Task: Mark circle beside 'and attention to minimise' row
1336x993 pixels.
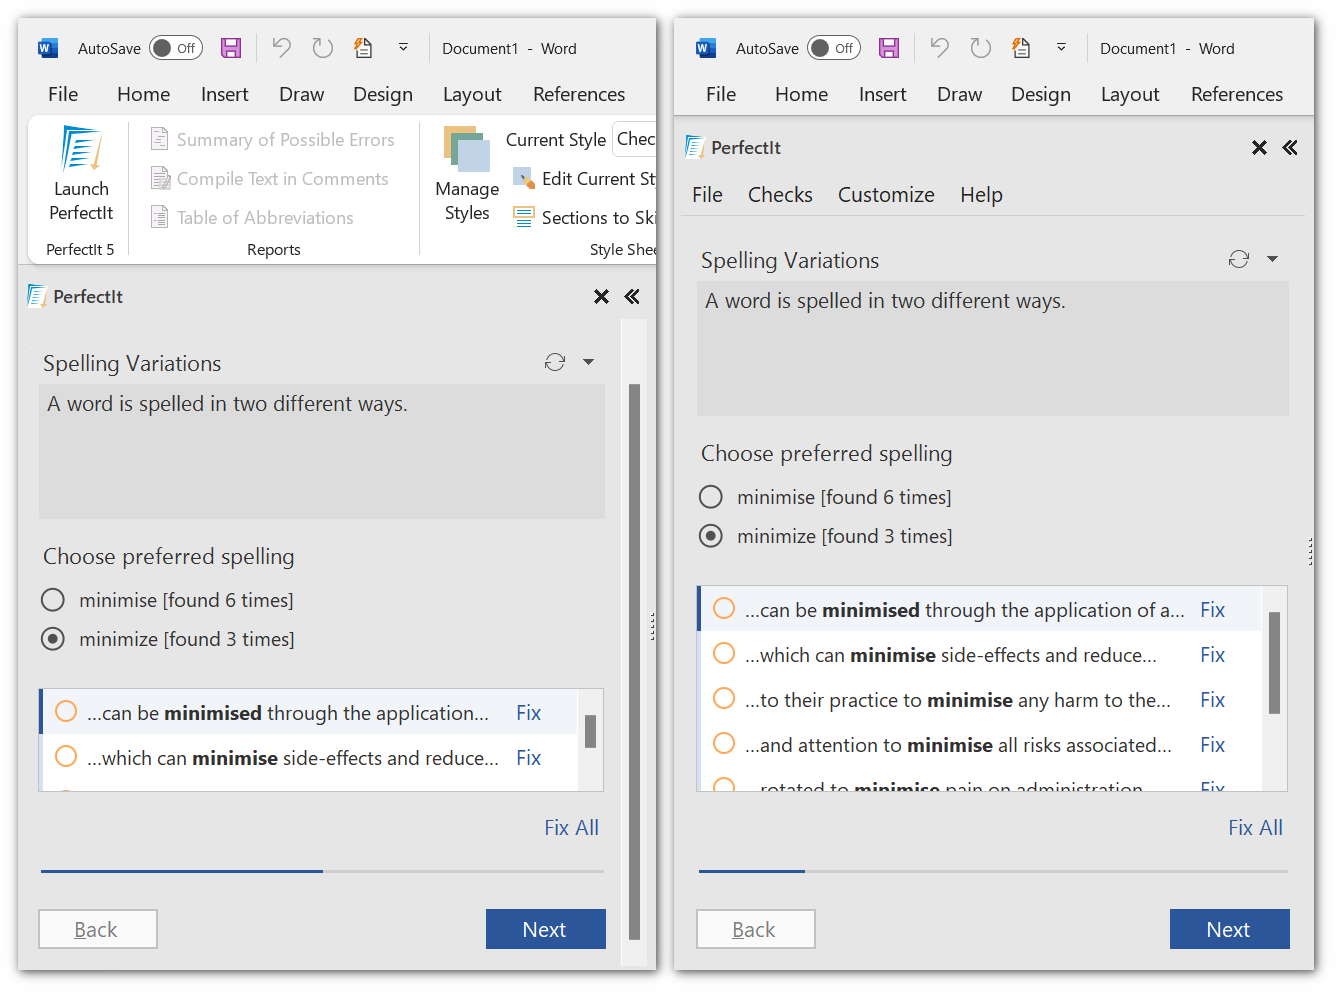Action: 724,744
